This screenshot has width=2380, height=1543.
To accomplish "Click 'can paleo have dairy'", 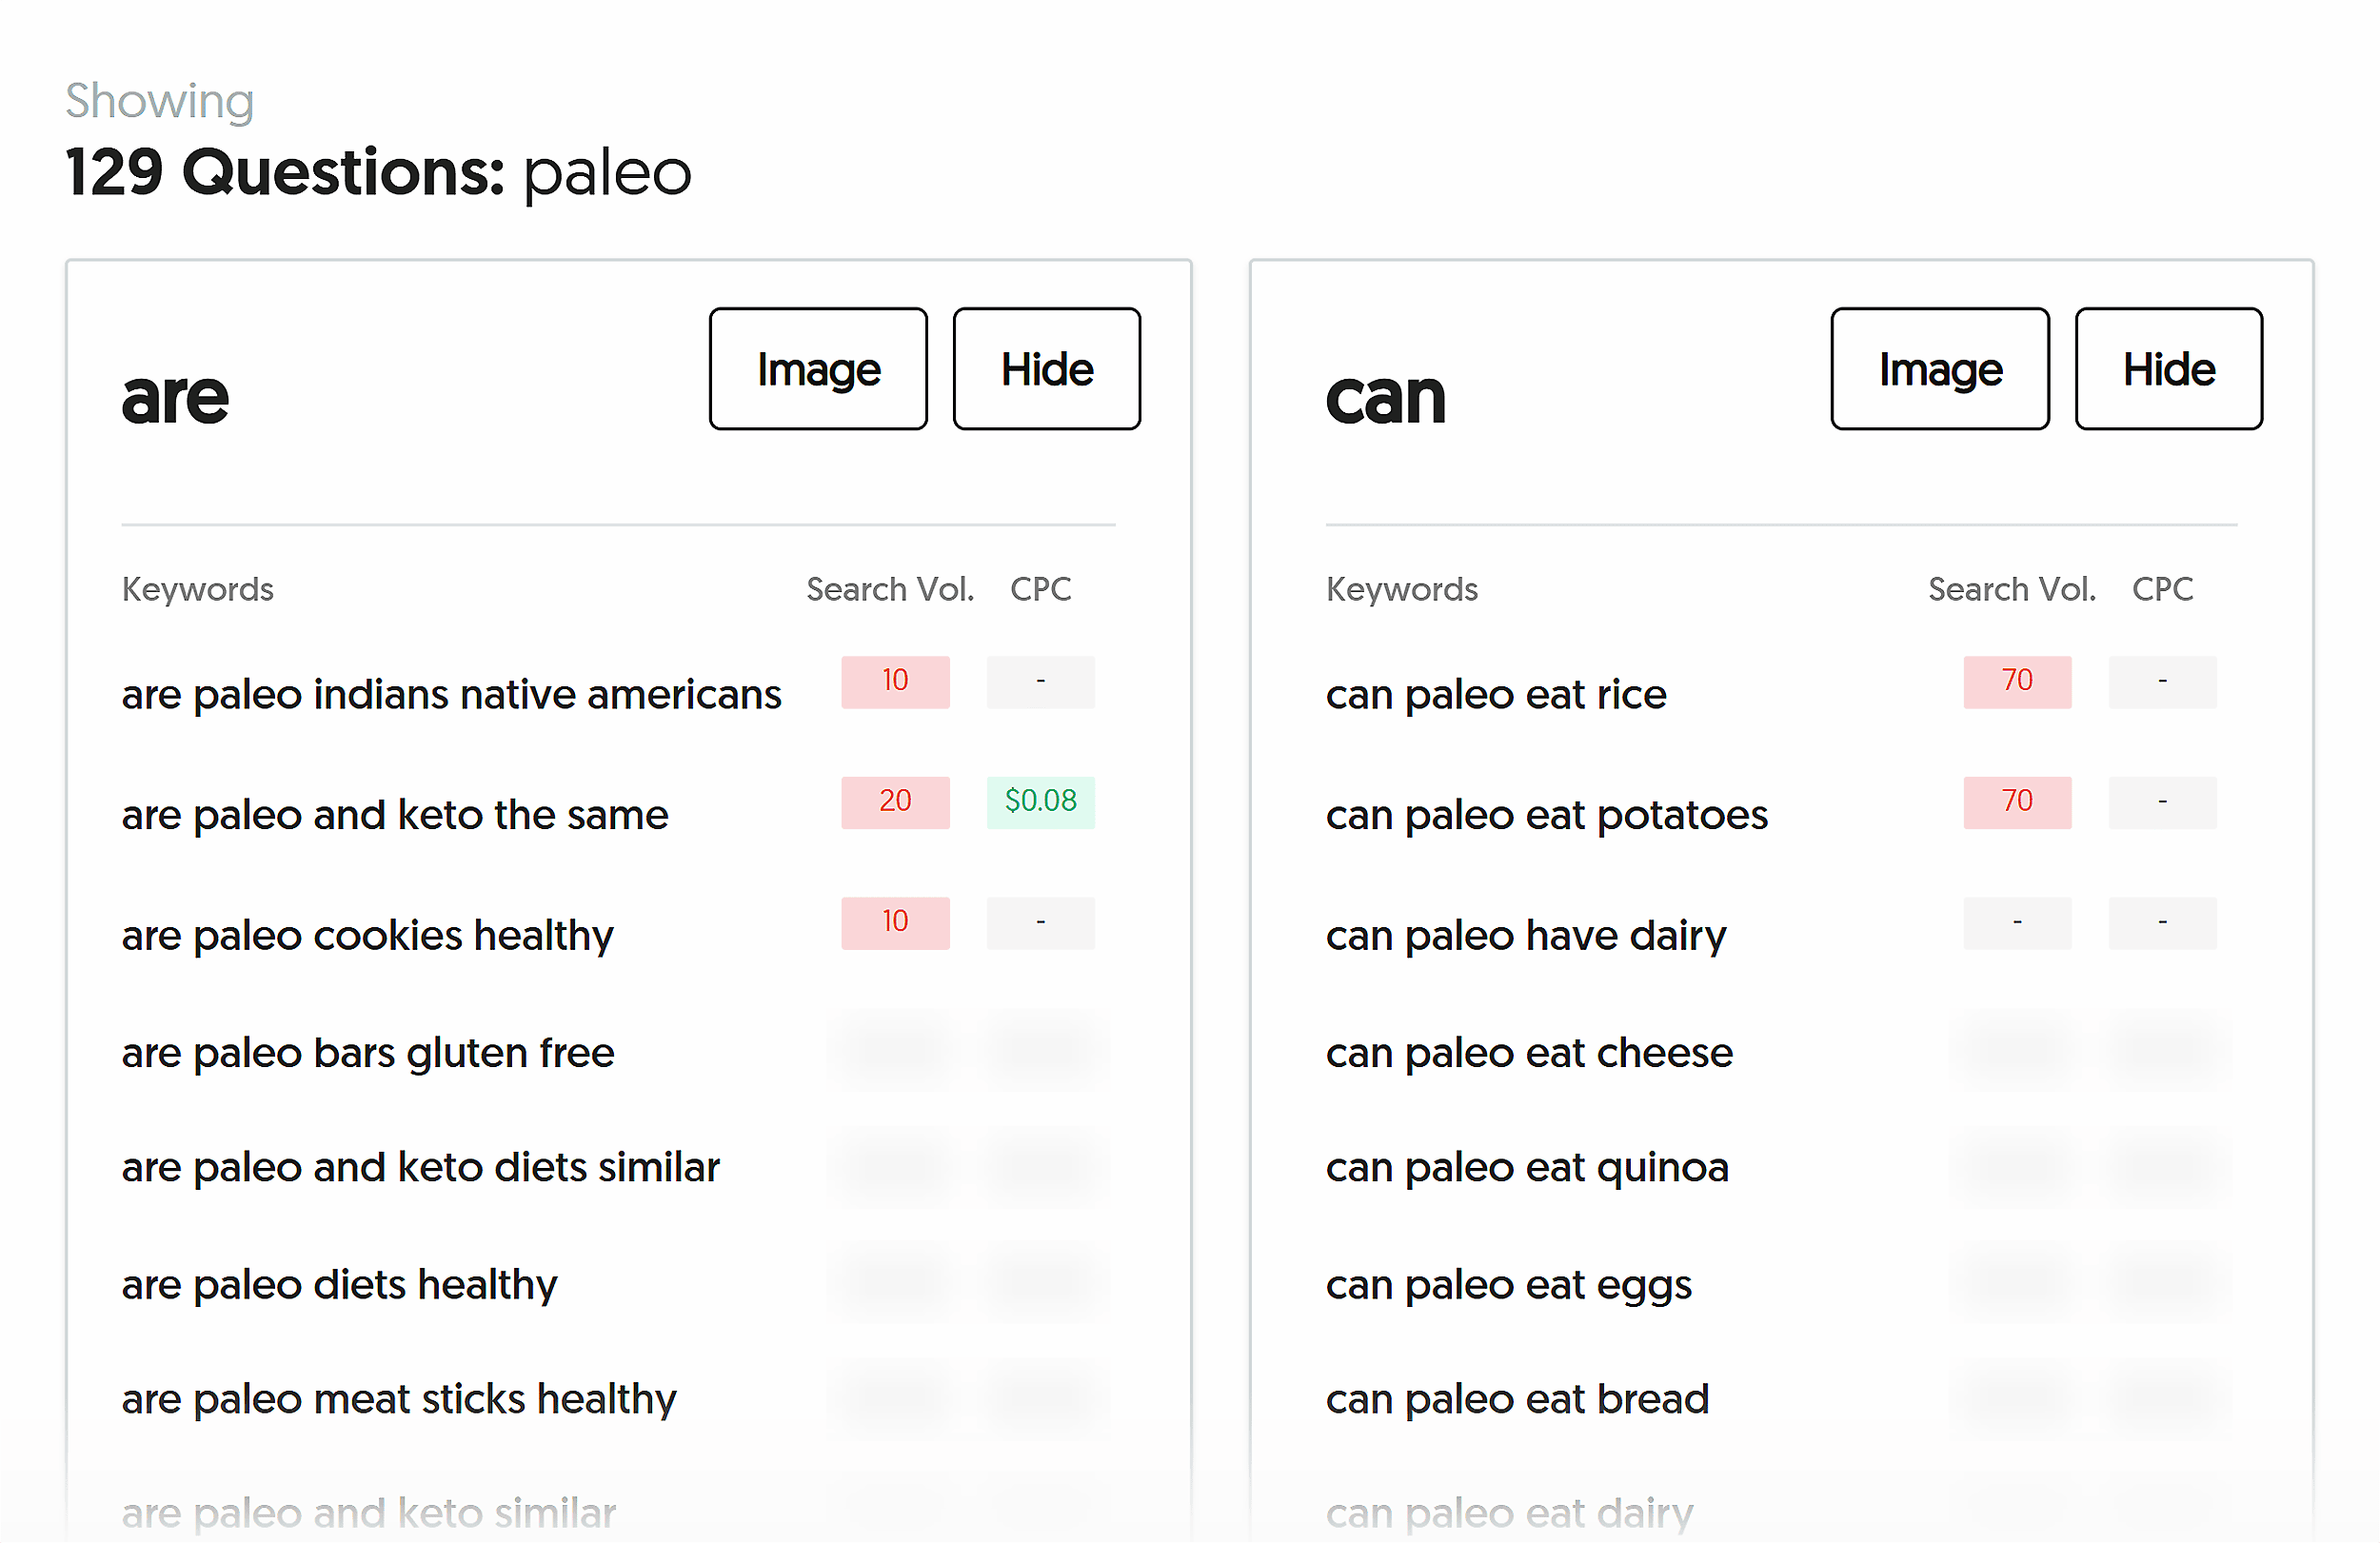I will point(1525,935).
